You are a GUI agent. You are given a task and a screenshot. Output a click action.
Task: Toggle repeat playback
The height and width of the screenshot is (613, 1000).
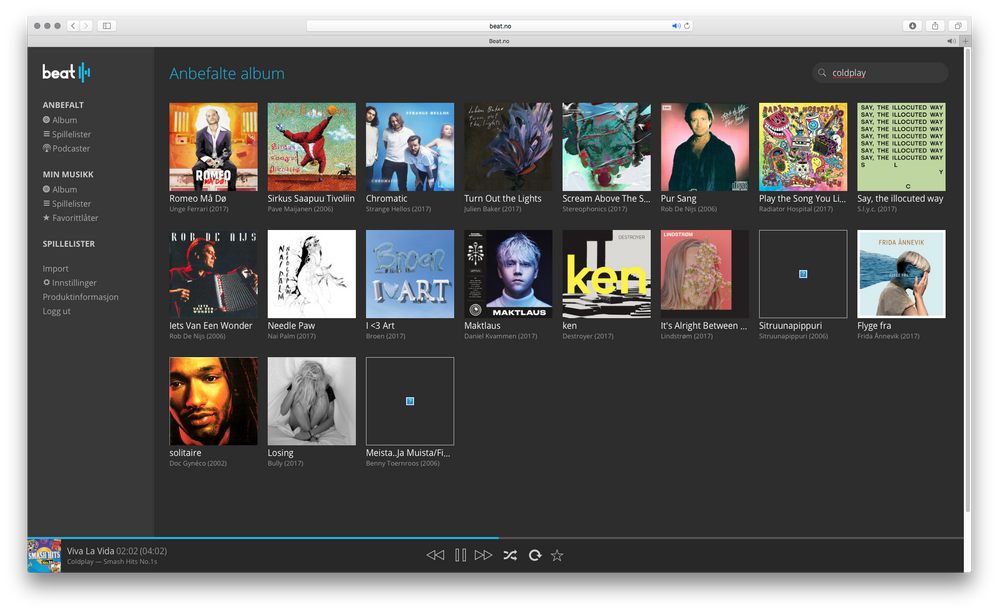click(534, 555)
